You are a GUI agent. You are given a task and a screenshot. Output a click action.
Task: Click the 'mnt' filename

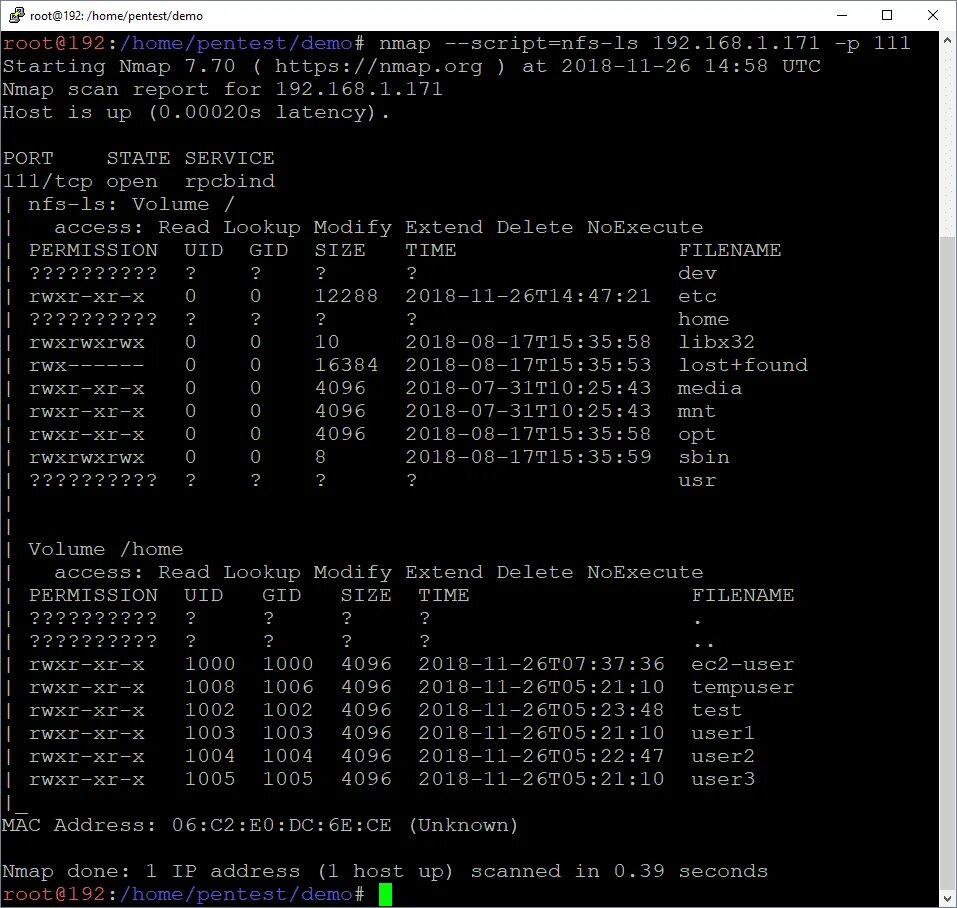[x=696, y=412]
